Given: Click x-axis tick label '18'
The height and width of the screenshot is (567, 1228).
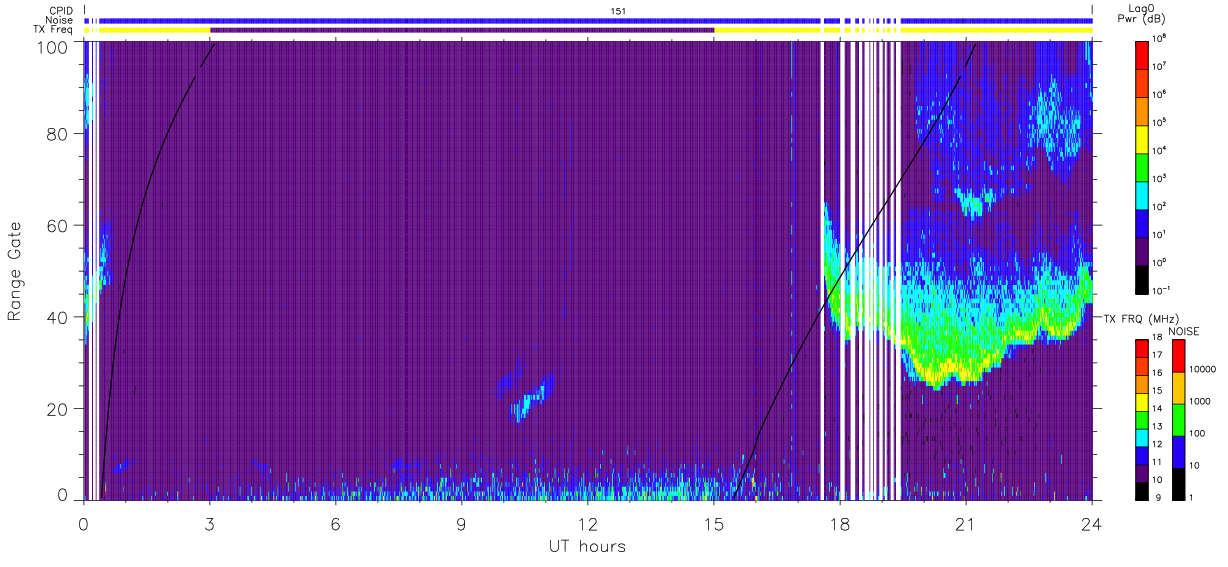Looking at the screenshot, I should point(839,523).
